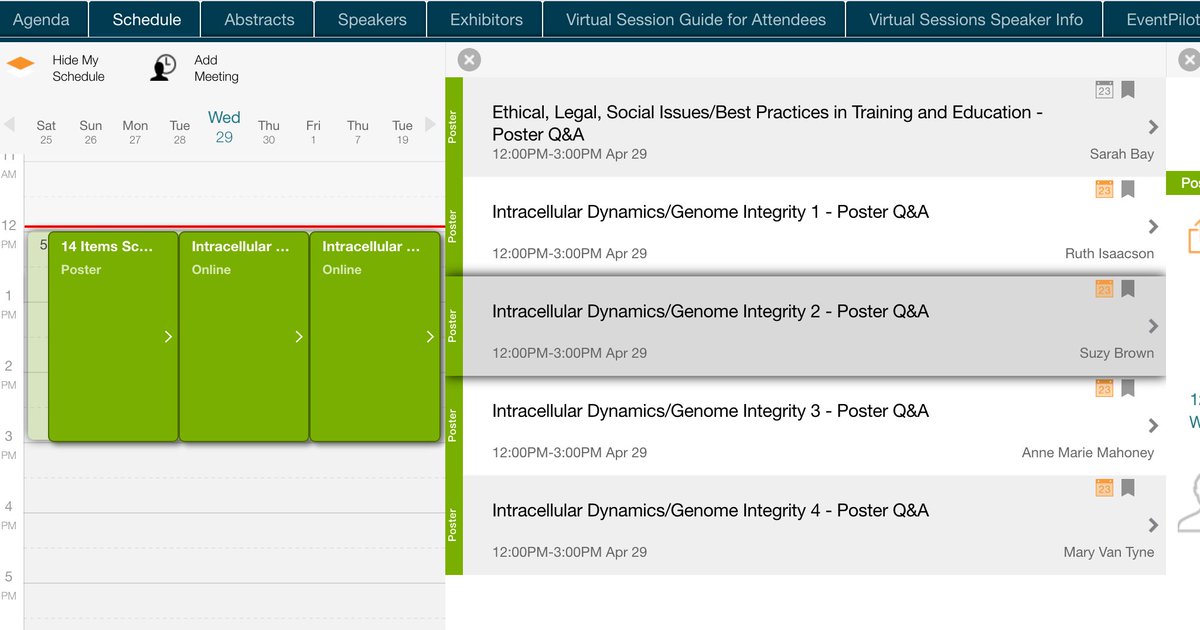
Task: Close the session list with the X icon
Action: 469,60
